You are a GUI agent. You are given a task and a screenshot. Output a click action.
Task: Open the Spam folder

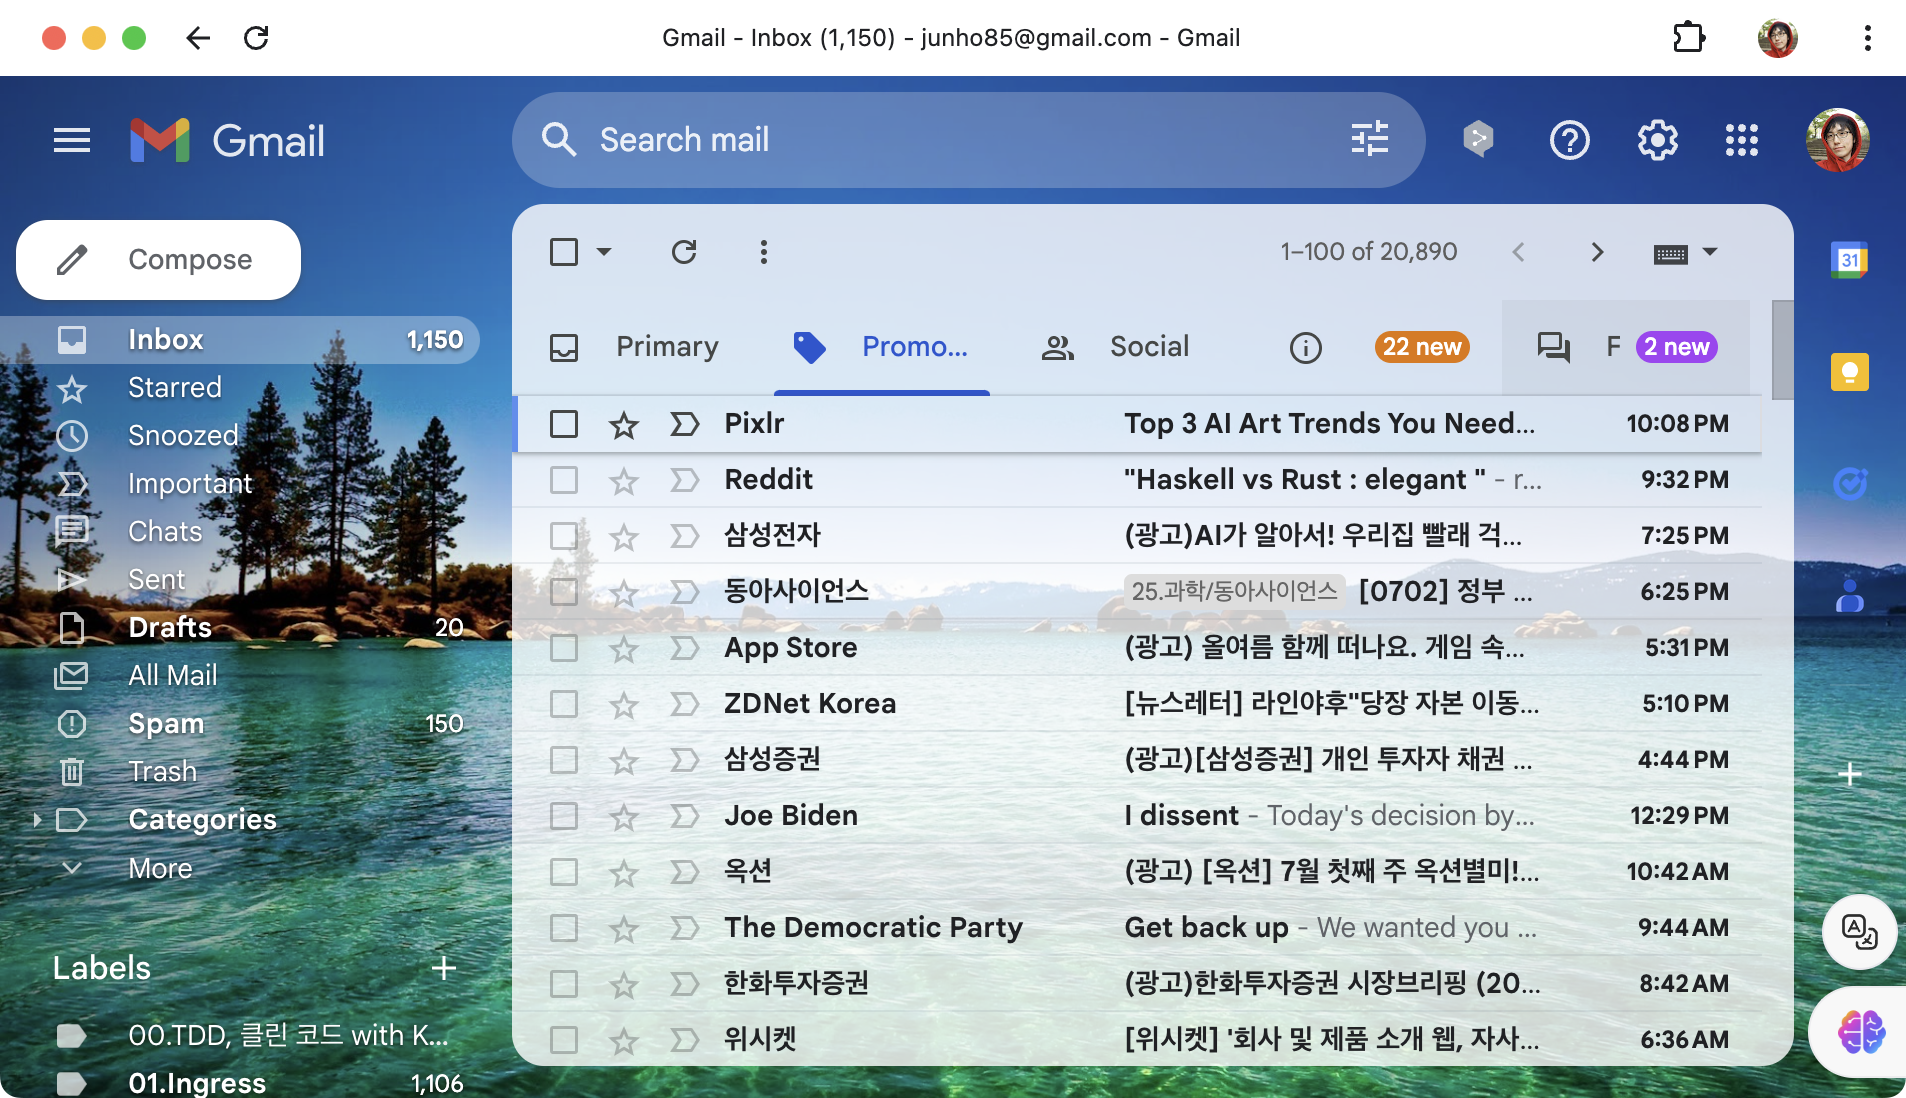coord(240,724)
